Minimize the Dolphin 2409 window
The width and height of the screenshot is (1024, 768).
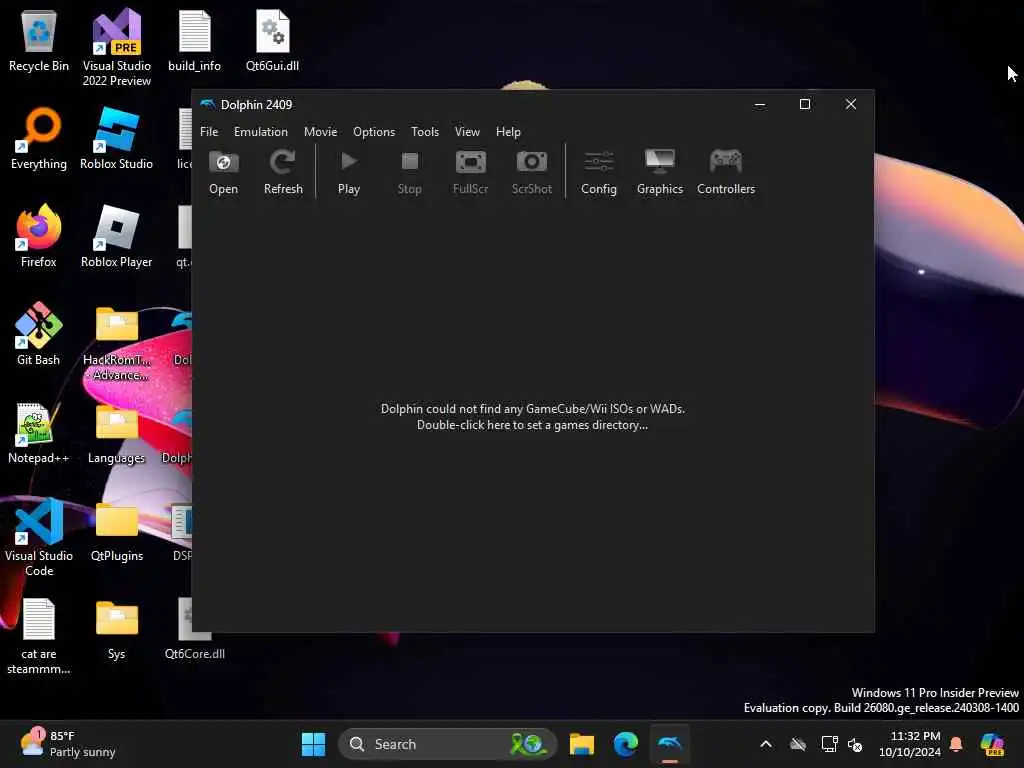[760, 104]
